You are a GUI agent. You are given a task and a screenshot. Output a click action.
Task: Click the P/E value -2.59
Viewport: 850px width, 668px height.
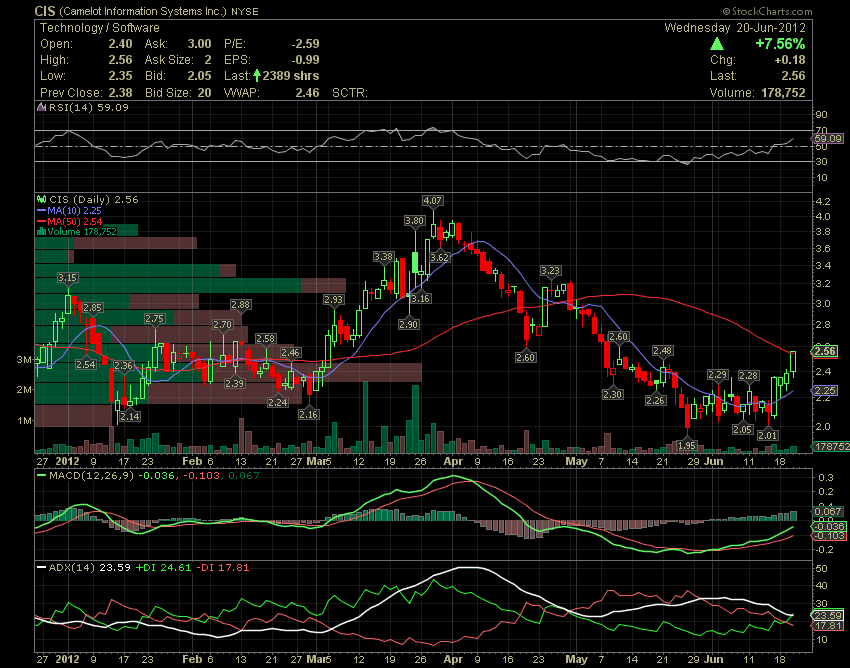pyautogui.click(x=305, y=44)
